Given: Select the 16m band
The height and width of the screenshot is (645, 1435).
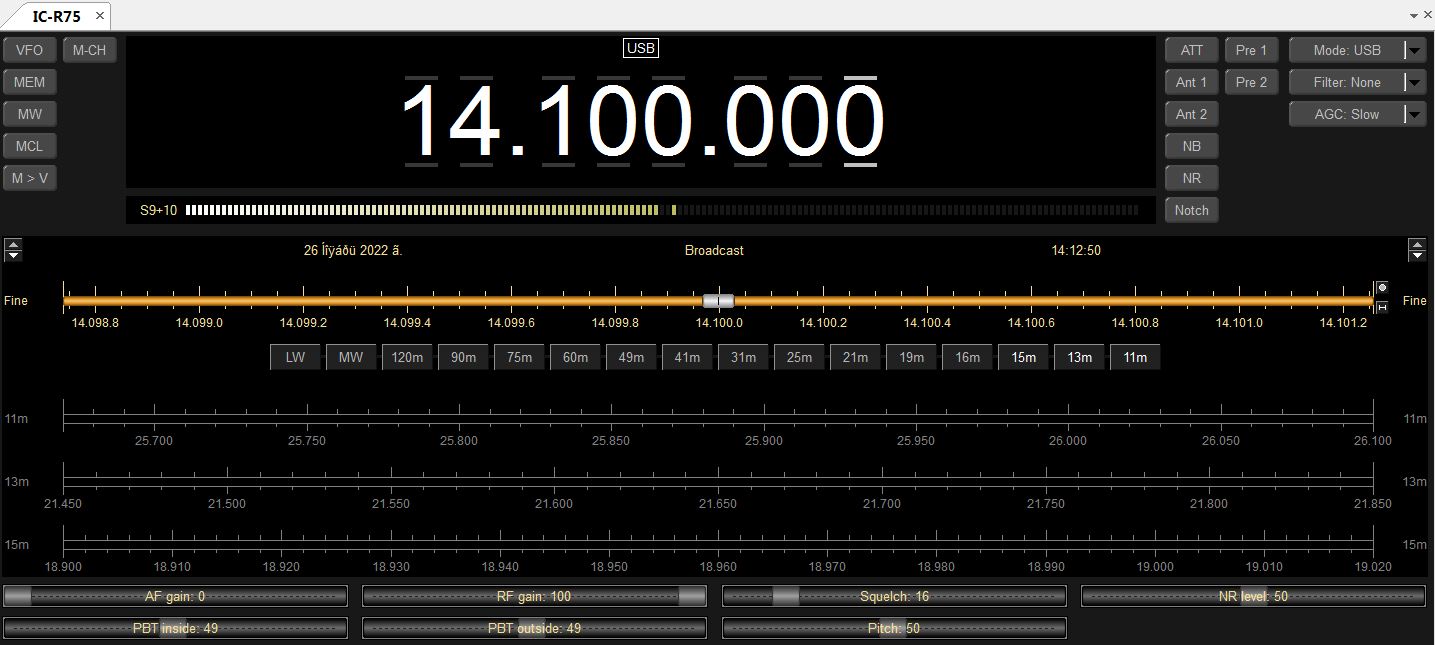Looking at the screenshot, I should tap(967, 357).
